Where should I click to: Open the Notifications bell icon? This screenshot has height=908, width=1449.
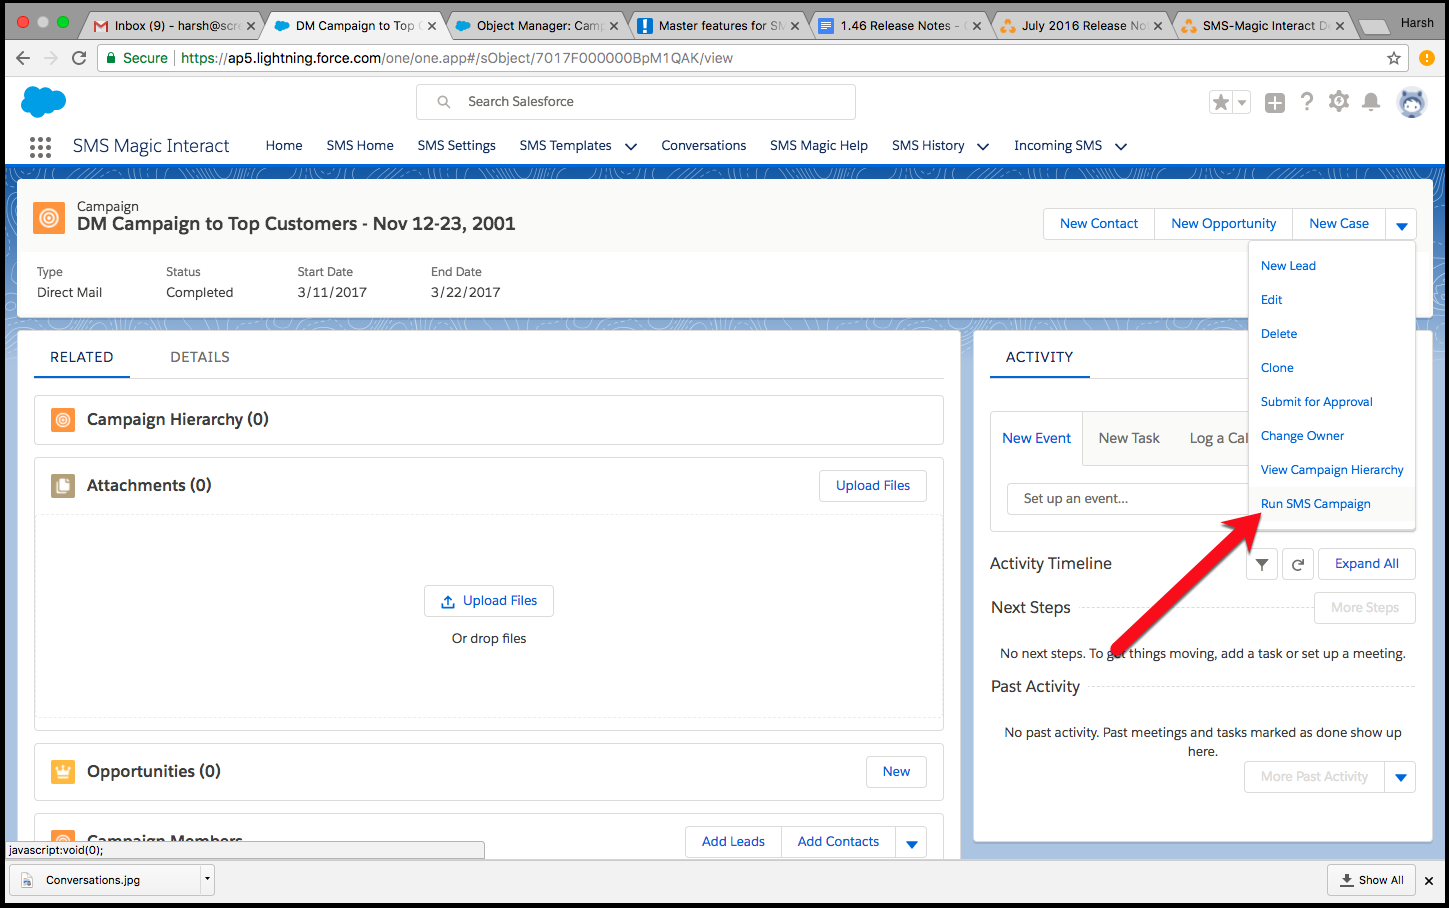pyautogui.click(x=1372, y=101)
